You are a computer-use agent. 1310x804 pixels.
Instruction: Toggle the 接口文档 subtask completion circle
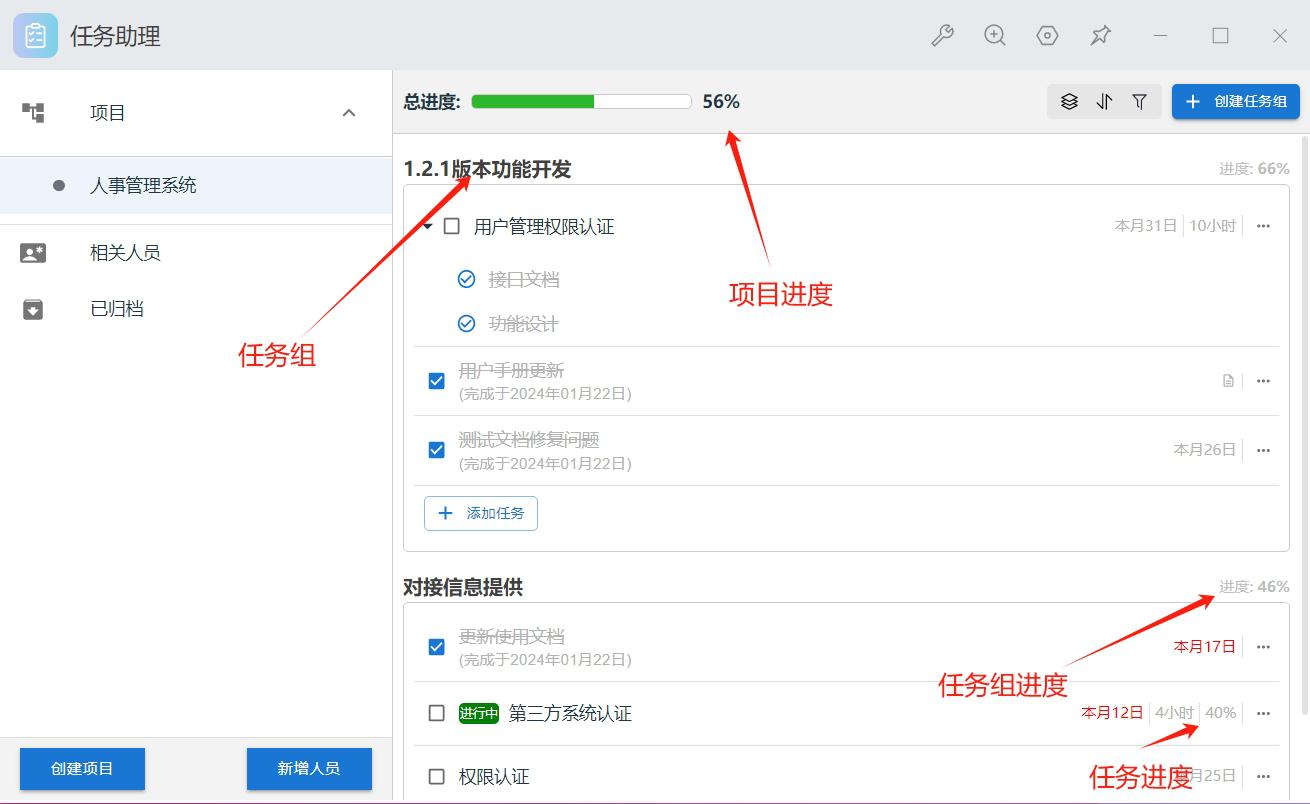466,280
